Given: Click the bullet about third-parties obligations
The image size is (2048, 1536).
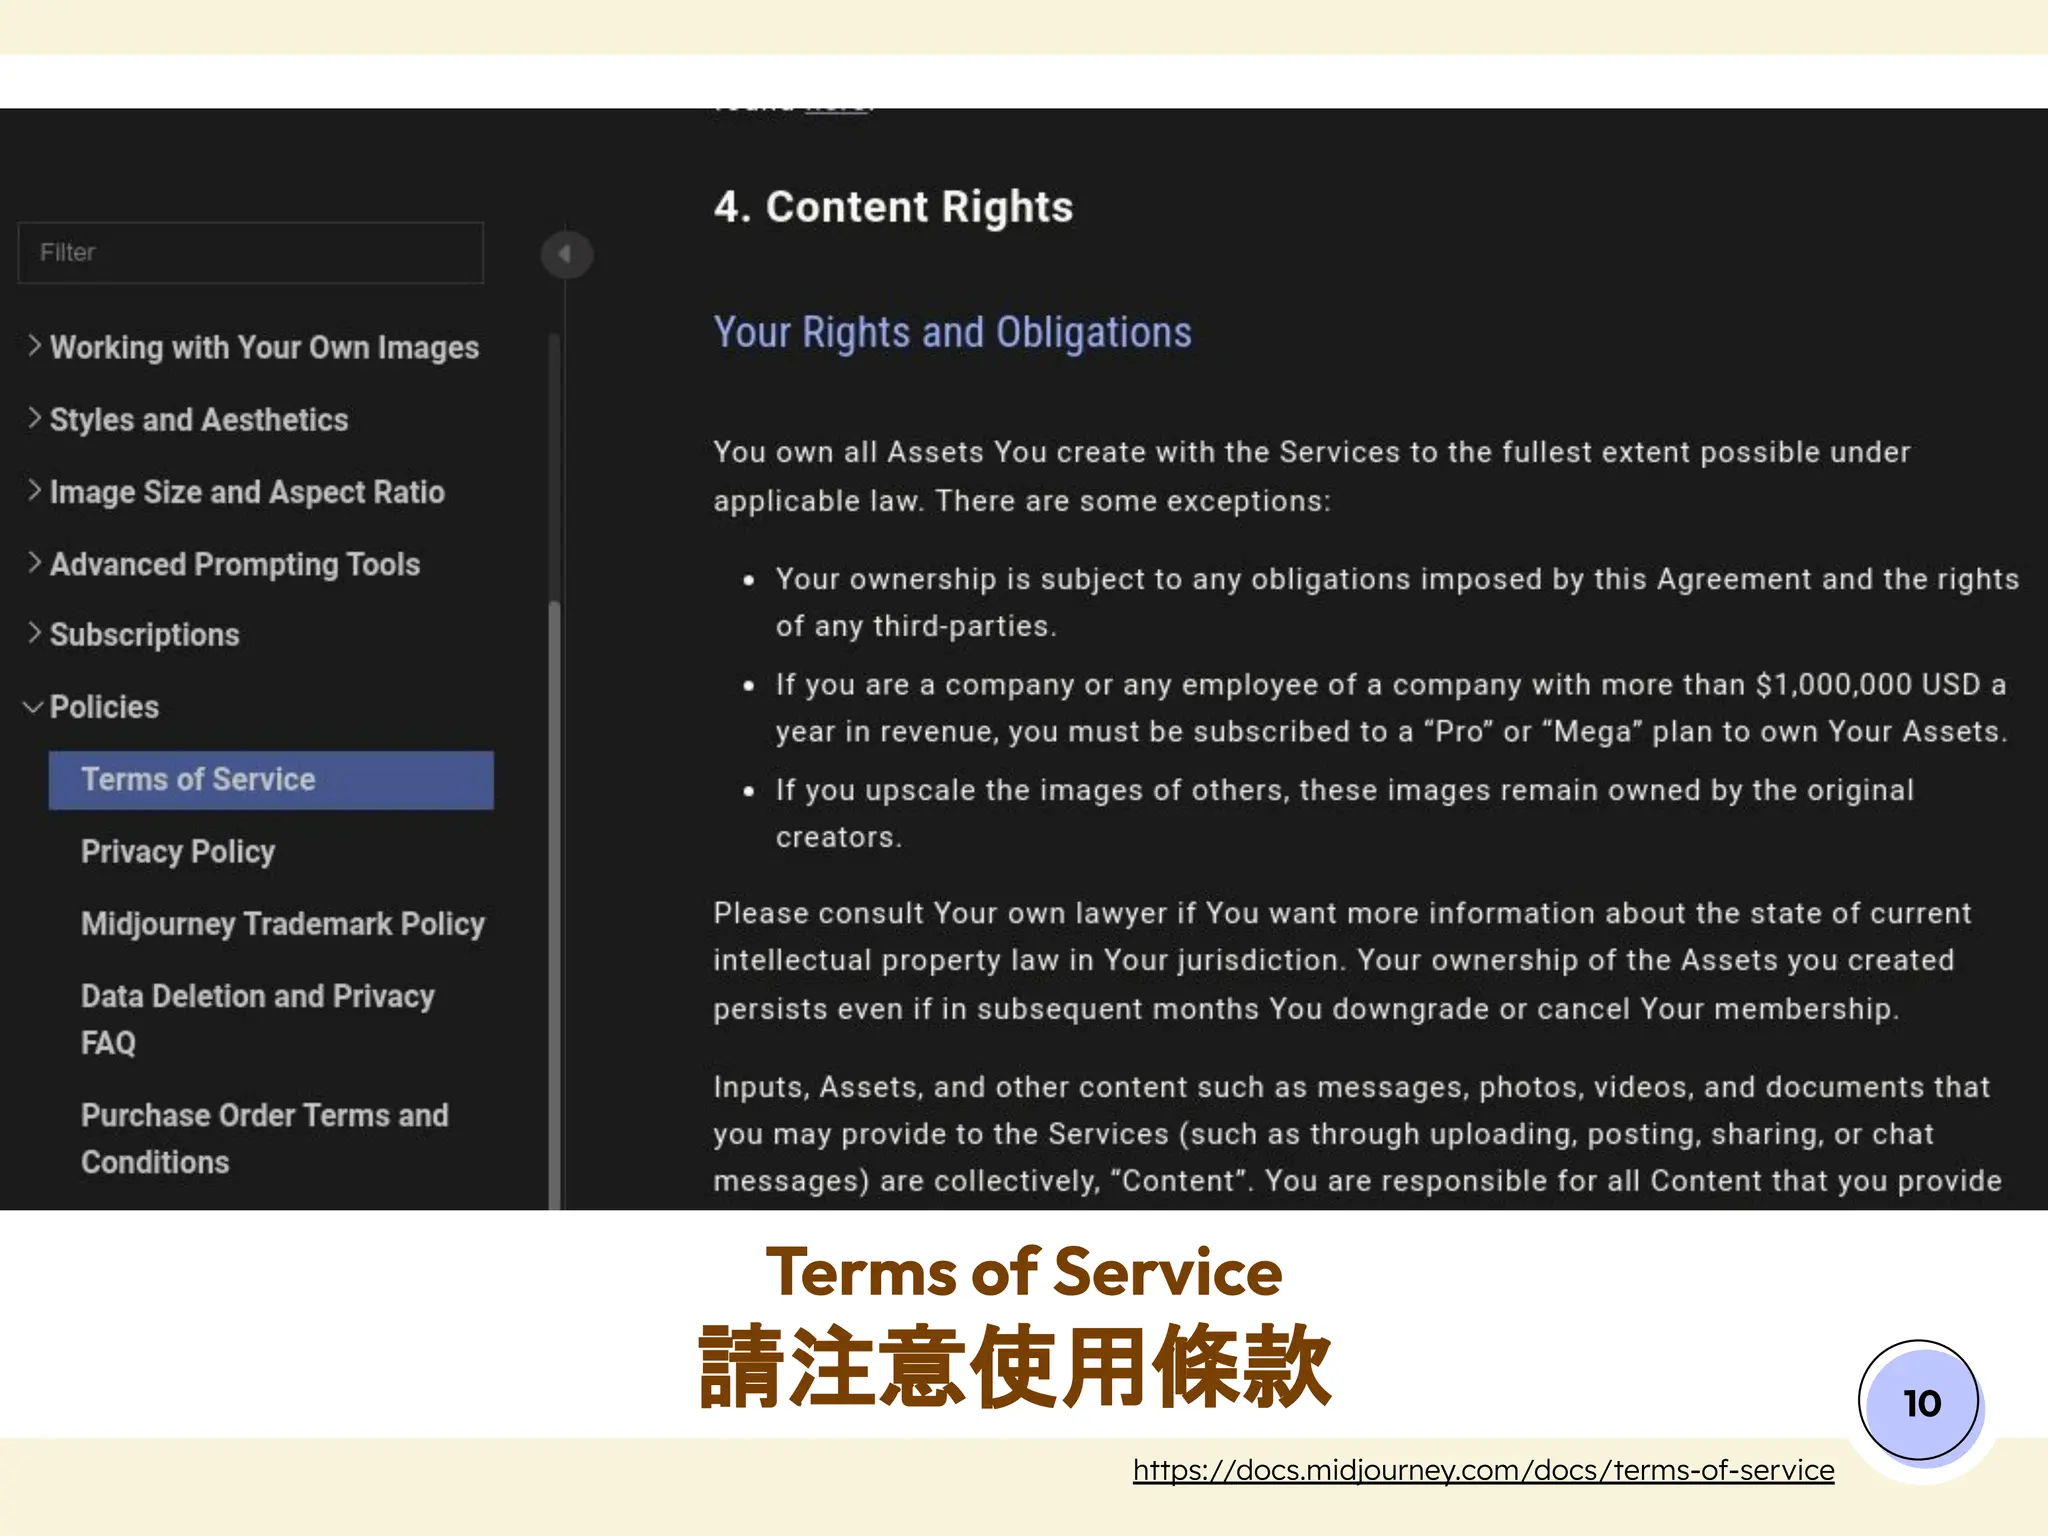Looking at the screenshot, I should 1397,602.
